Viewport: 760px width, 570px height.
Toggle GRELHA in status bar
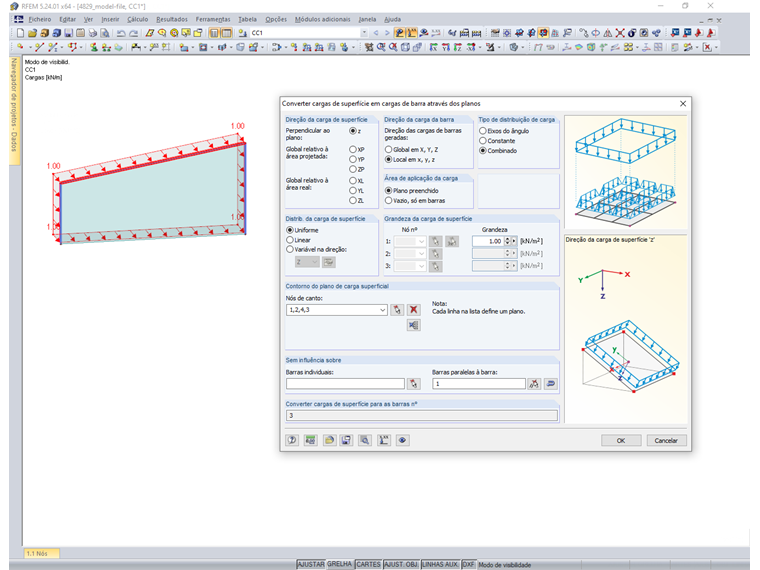click(339, 565)
